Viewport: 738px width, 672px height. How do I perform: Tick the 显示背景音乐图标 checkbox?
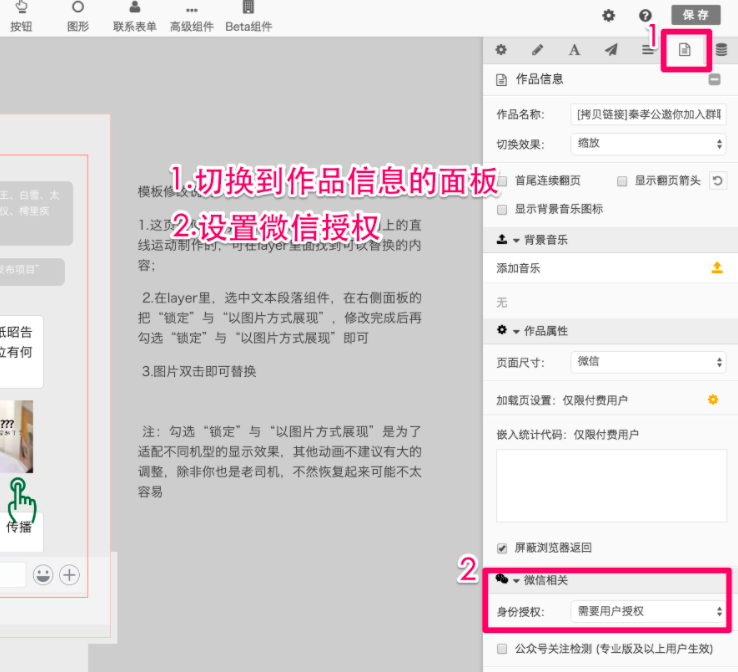click(503, 209)
